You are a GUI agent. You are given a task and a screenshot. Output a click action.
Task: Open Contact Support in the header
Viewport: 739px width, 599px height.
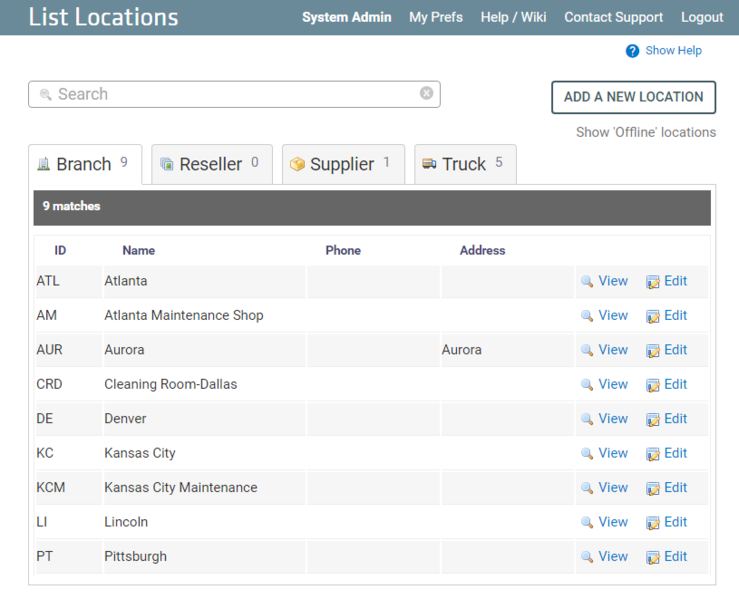pyautogui.click(x=614, y=17)
